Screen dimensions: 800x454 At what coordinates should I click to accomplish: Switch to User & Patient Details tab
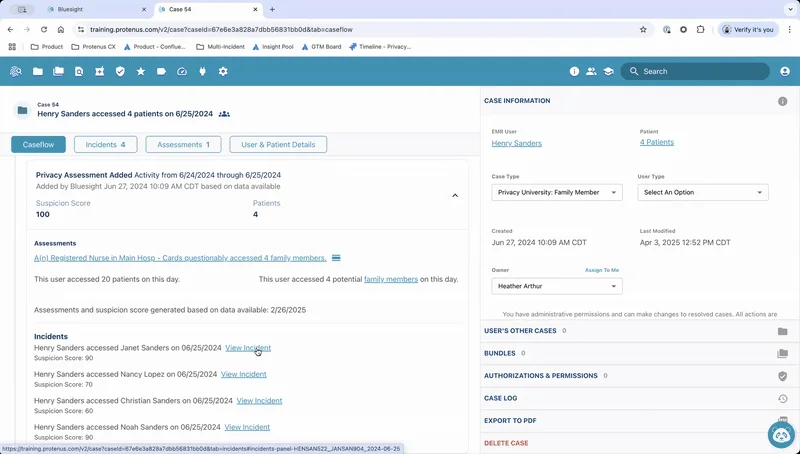278,145
